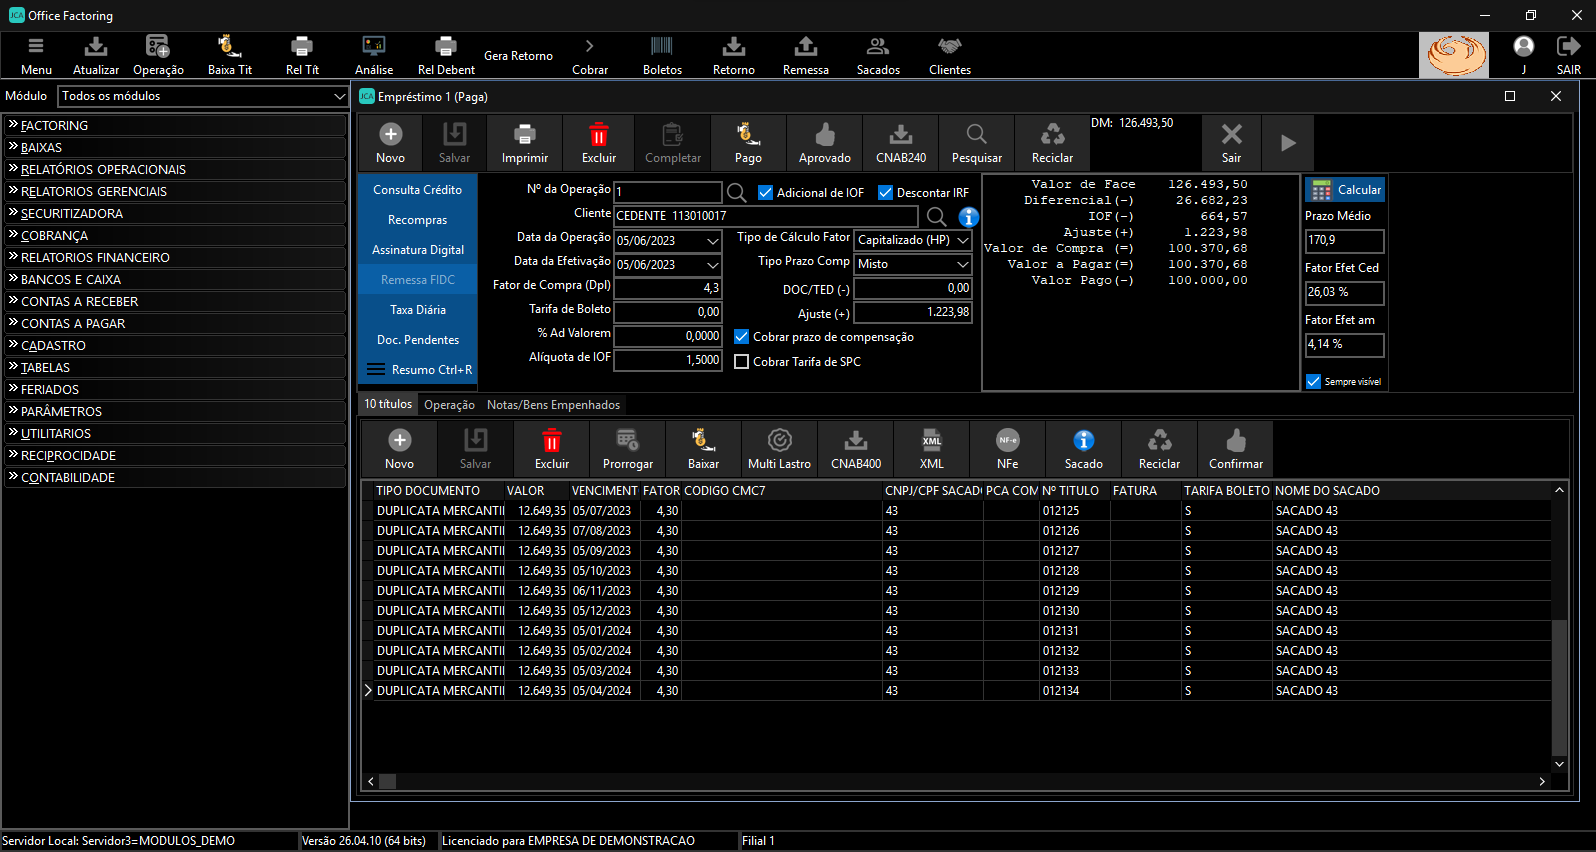Click the Imprimir printer icon
Viewport: 1596px width, 852px height.
coord(524,135)
